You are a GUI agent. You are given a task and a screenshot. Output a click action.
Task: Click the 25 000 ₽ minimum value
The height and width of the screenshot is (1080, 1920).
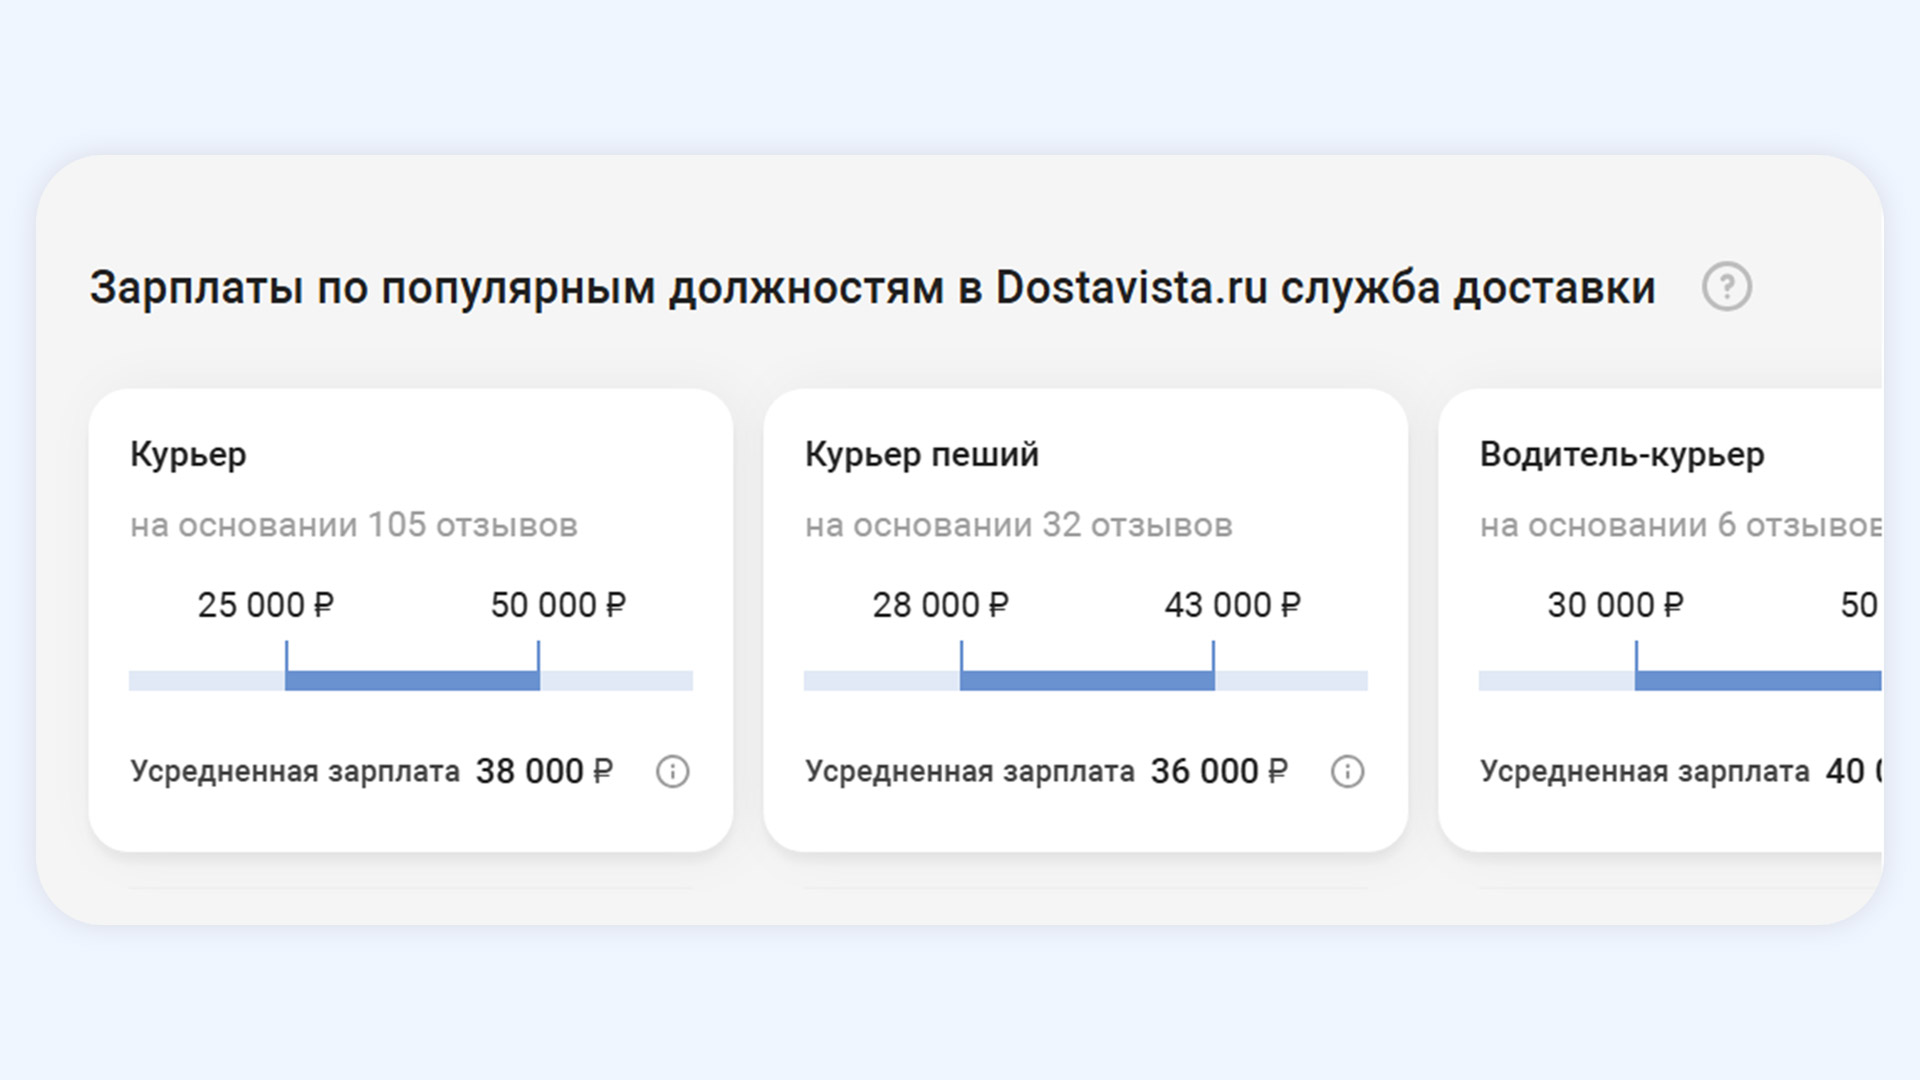coord(265,605)
